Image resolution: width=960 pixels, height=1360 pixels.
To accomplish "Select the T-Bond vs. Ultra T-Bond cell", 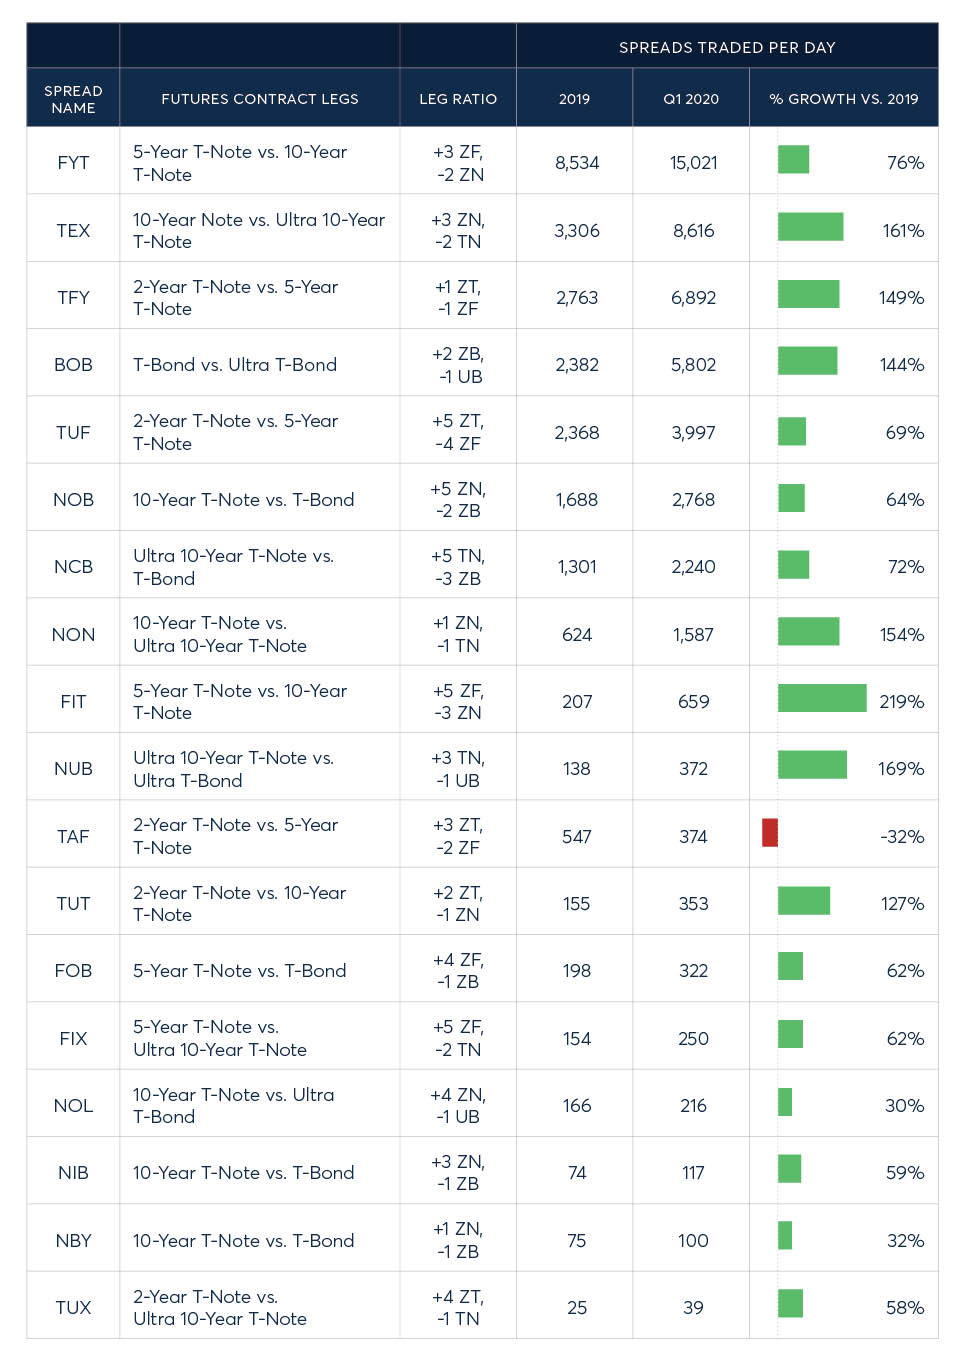I will pos(235,365).
